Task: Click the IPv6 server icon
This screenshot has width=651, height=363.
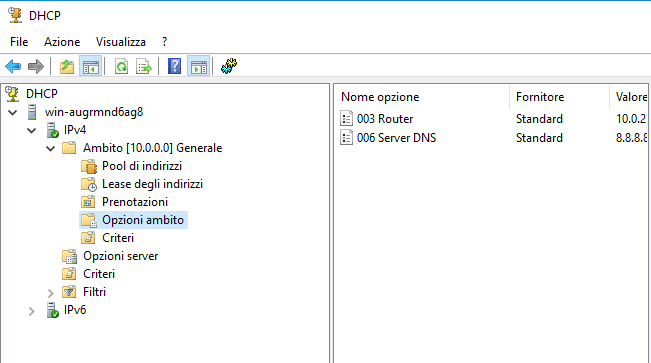Action: pyautogui.click(x=53, y=310)
